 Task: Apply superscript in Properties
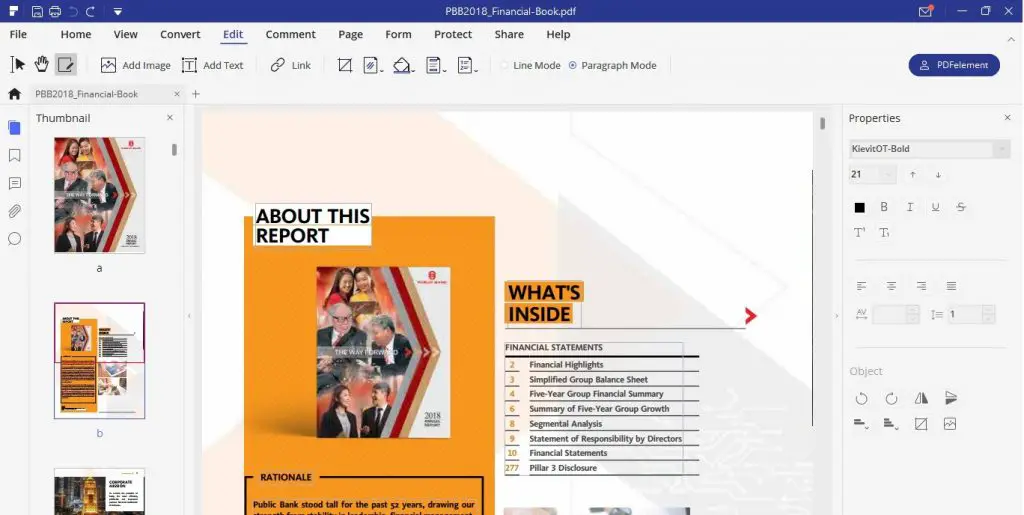(x=859, y=232)
